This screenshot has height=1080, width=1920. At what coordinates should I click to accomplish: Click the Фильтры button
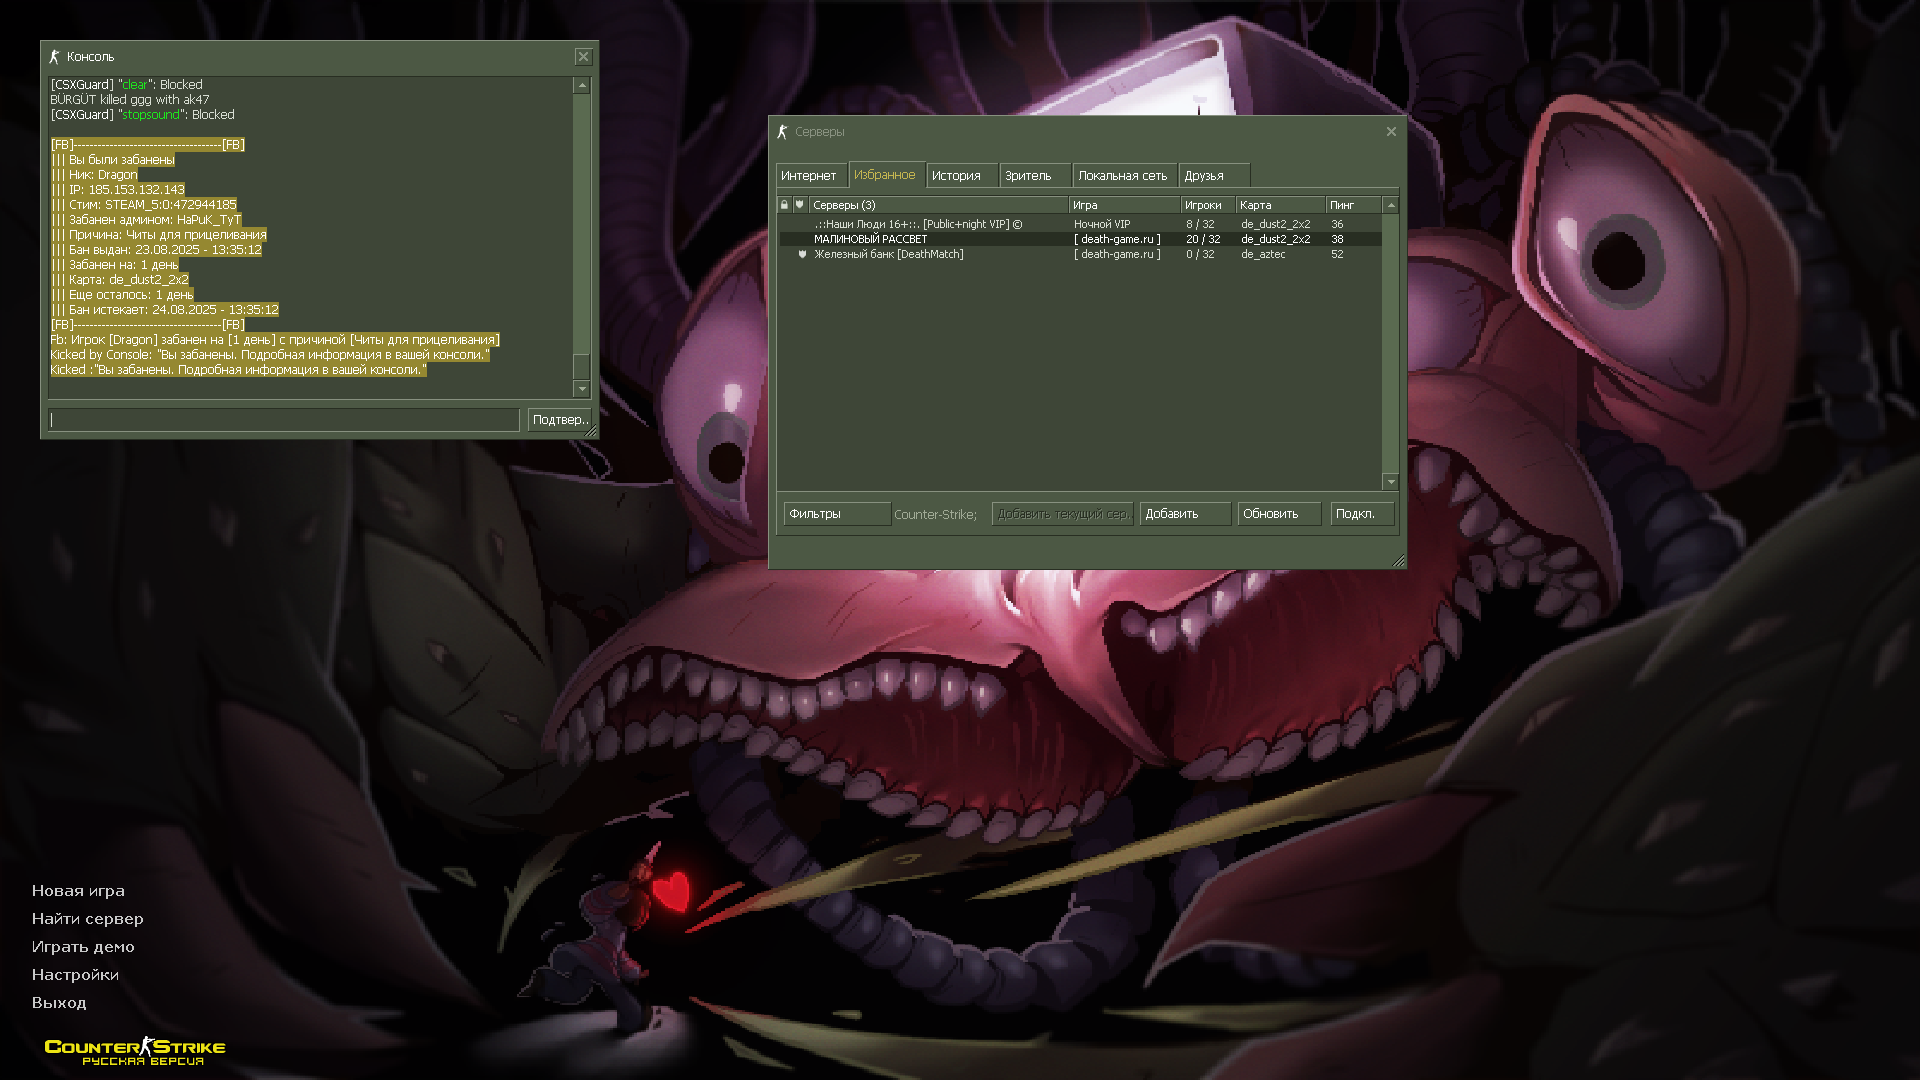pyautogui.click(x=837, y=514)
